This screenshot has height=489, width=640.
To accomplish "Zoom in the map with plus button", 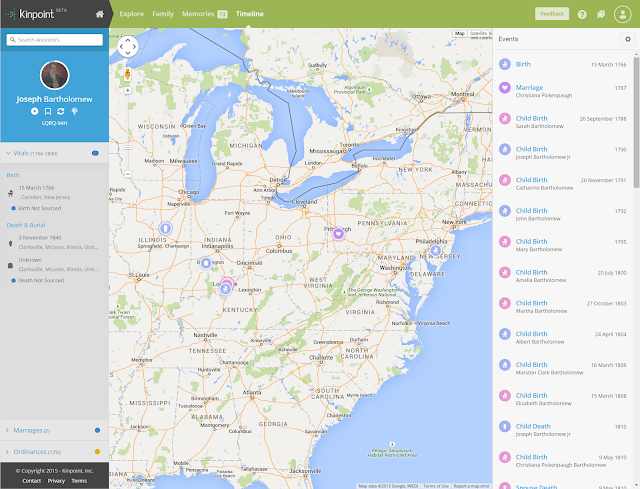I will [x=128, y=91].
